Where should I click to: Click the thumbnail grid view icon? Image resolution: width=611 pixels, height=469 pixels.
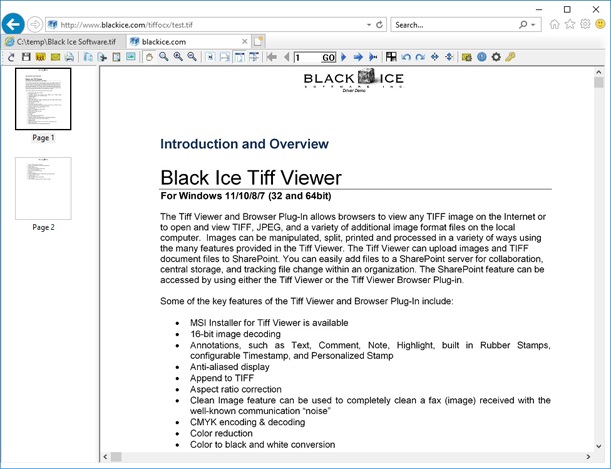391,57
